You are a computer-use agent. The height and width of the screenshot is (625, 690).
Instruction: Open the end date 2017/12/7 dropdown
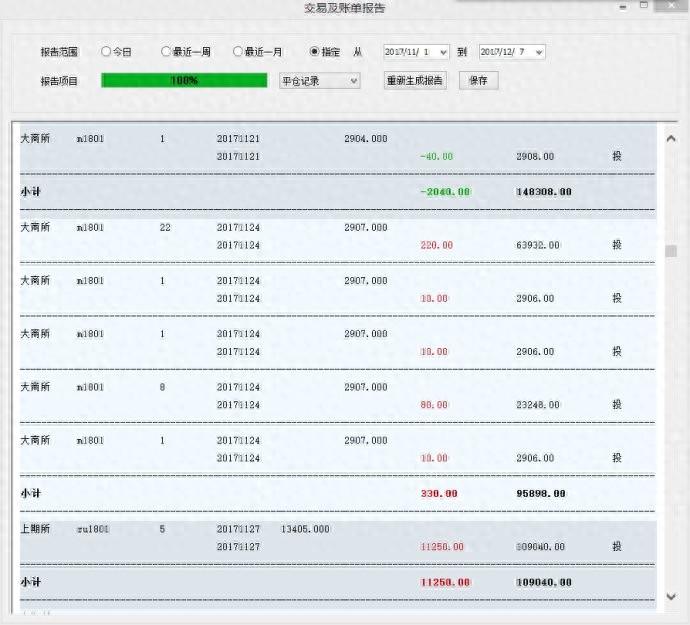(539, 52)
